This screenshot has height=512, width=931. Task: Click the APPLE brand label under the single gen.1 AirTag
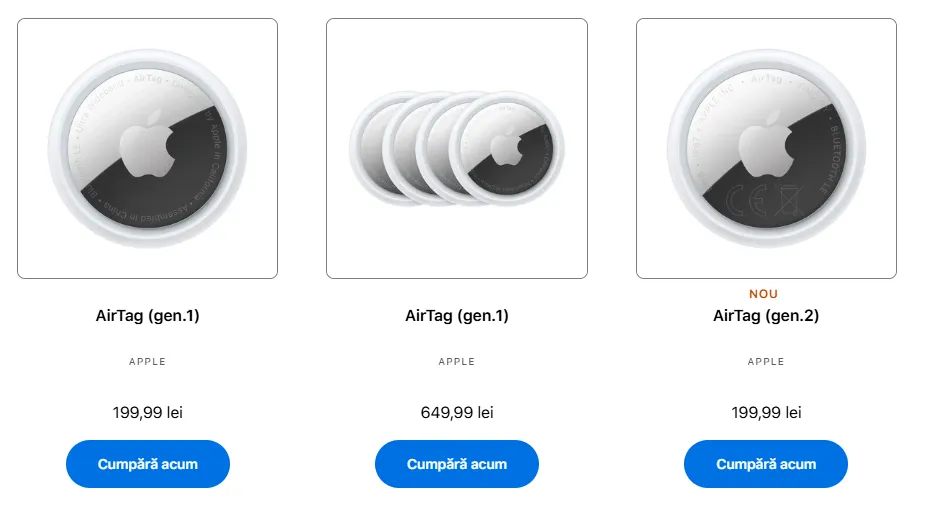(147, 362)
